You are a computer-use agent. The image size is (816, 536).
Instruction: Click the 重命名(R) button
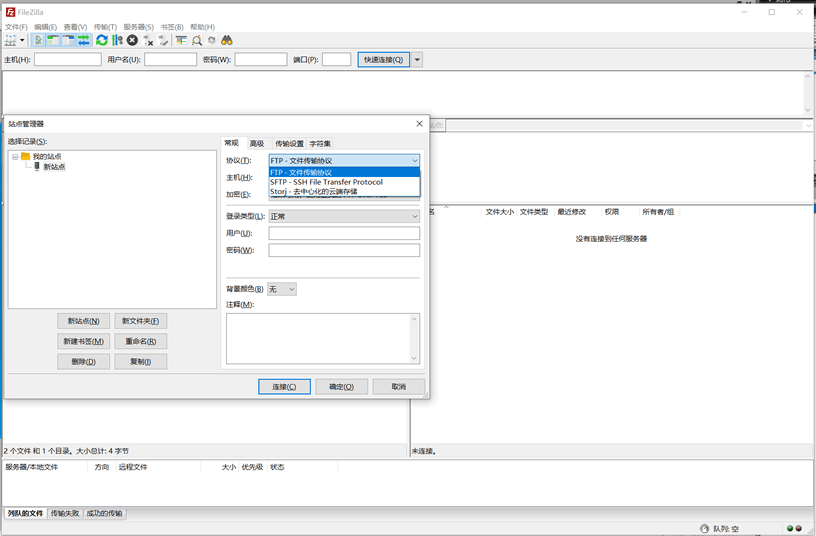[141, 341]
